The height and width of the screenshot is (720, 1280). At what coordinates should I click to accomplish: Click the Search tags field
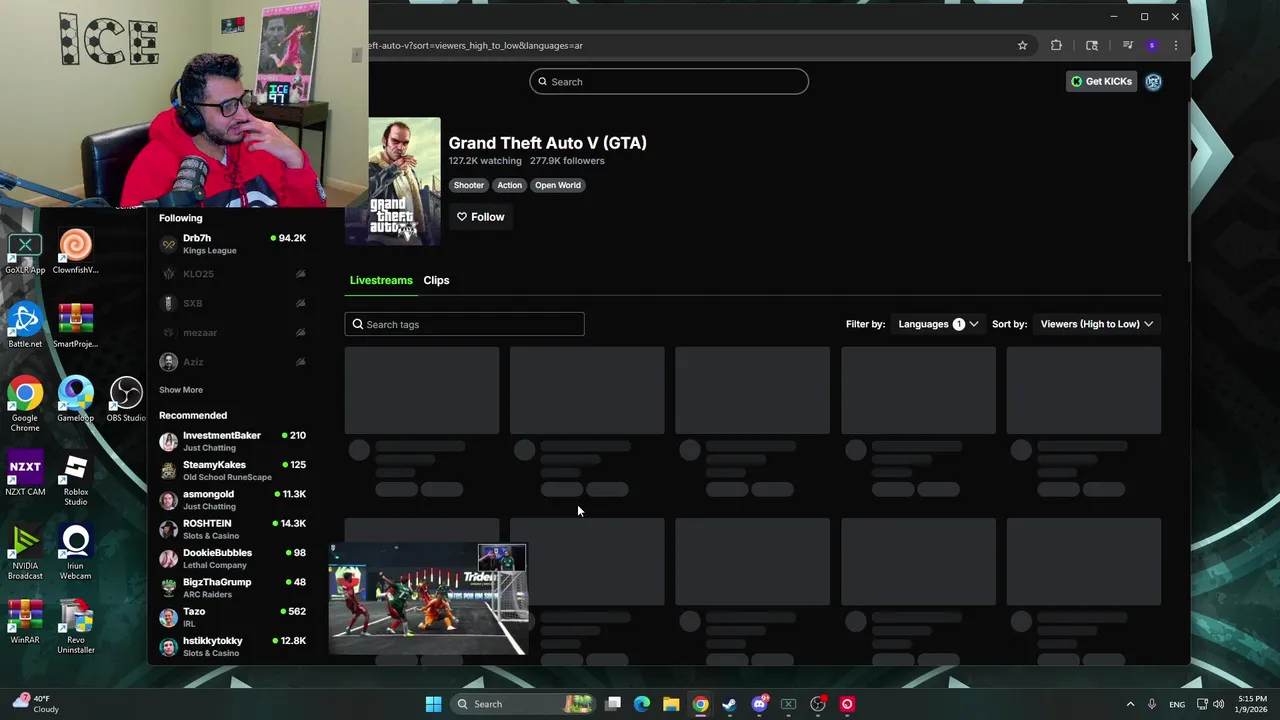pyautogui.click(x=464, y=324)
